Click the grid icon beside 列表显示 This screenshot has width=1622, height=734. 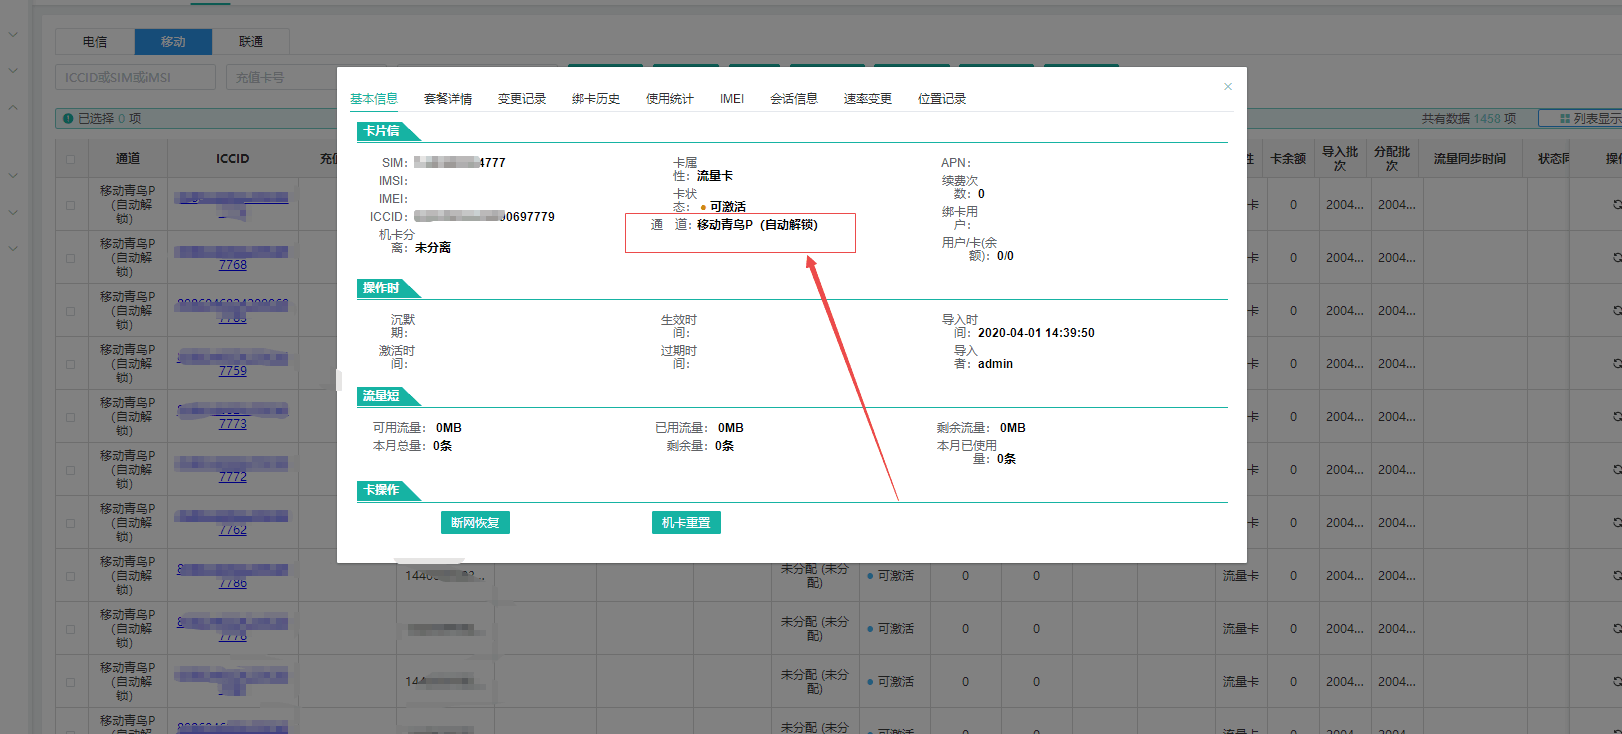point(1565,119)
